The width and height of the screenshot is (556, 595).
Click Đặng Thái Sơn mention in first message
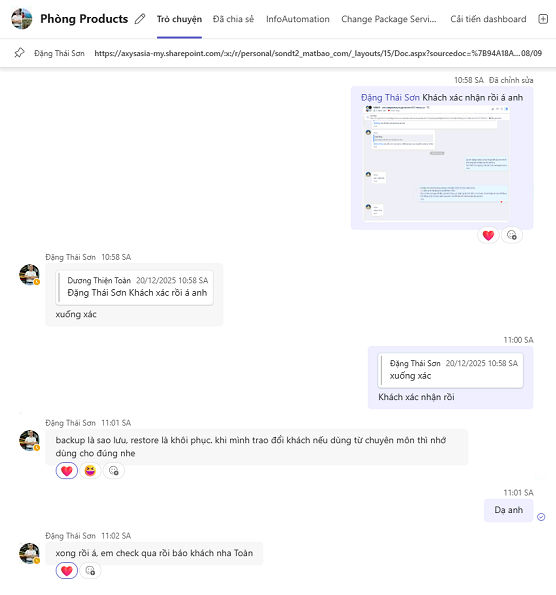[390, 98]
